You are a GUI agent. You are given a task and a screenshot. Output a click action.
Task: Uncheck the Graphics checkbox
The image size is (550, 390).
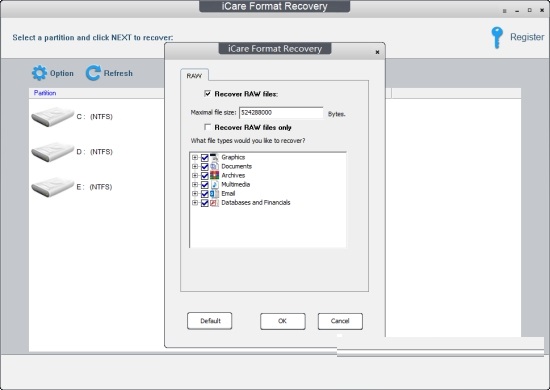coord(204,157)
